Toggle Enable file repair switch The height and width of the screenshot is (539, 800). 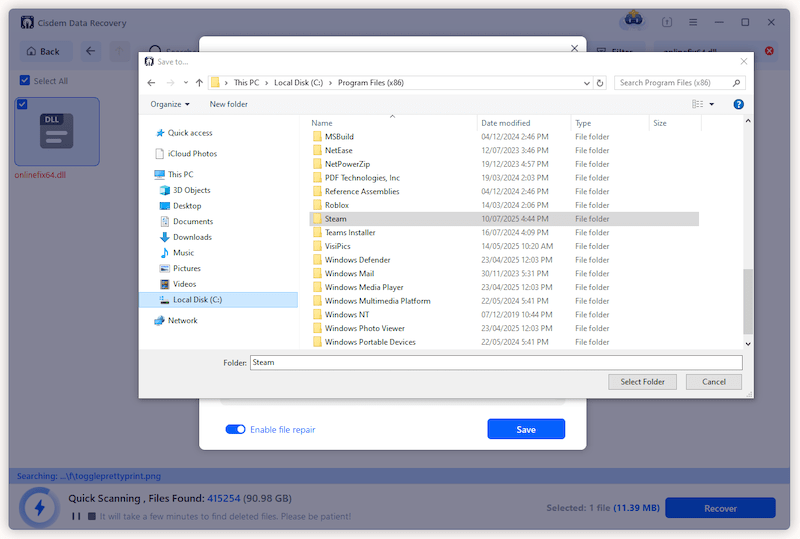click(x=235, y=429)
